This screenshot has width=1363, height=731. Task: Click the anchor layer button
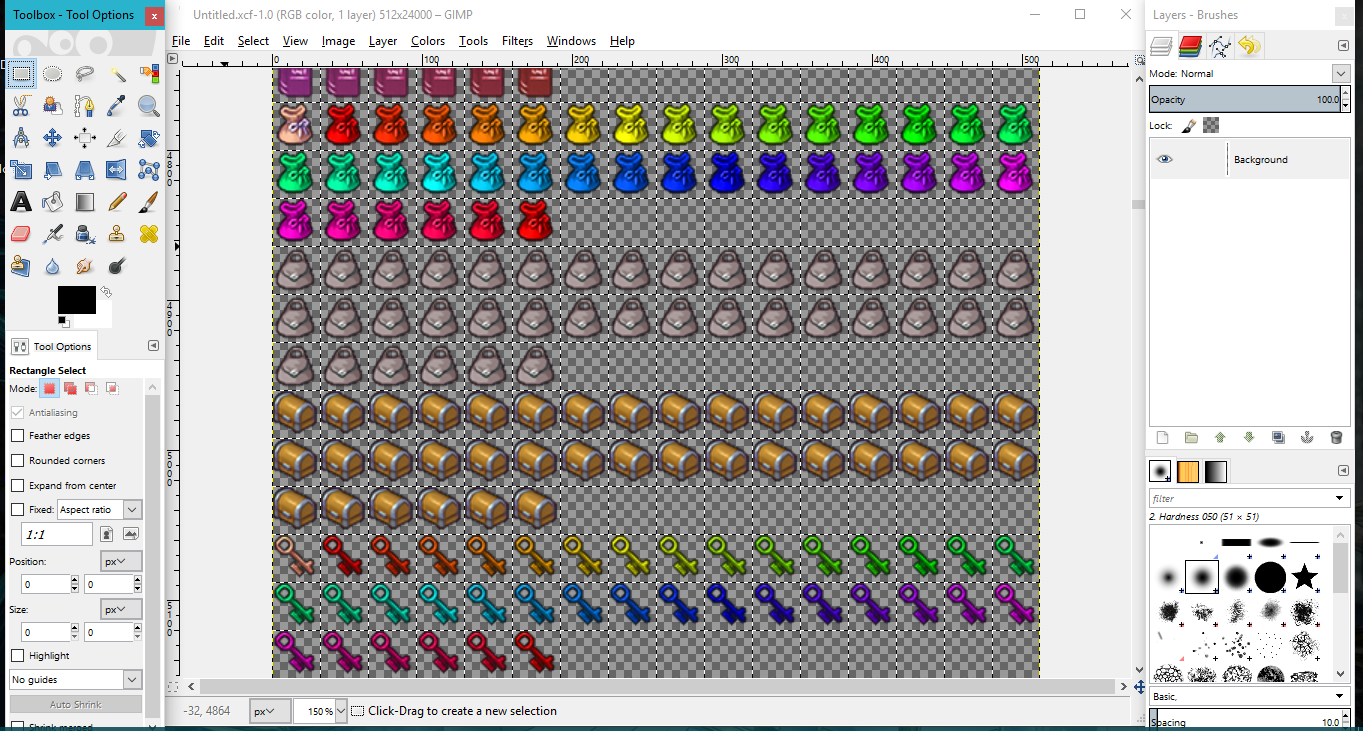(x=1307, y=437)
